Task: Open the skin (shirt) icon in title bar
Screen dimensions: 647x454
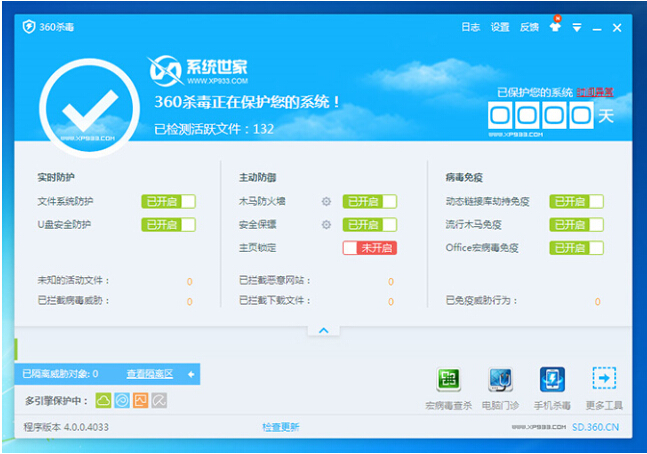Action: coord(555,27)
